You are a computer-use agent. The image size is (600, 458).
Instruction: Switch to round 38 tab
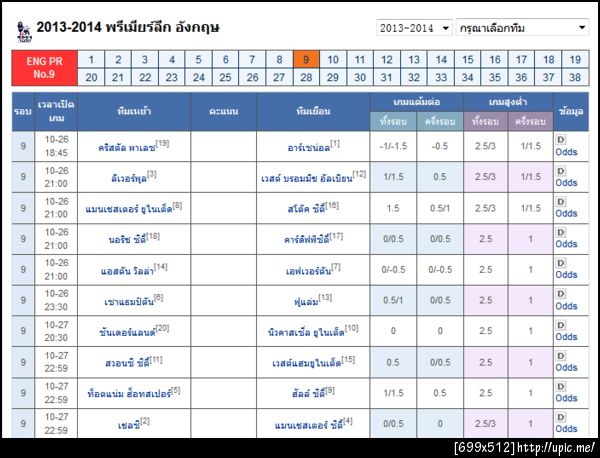click(x=575, y=77)
